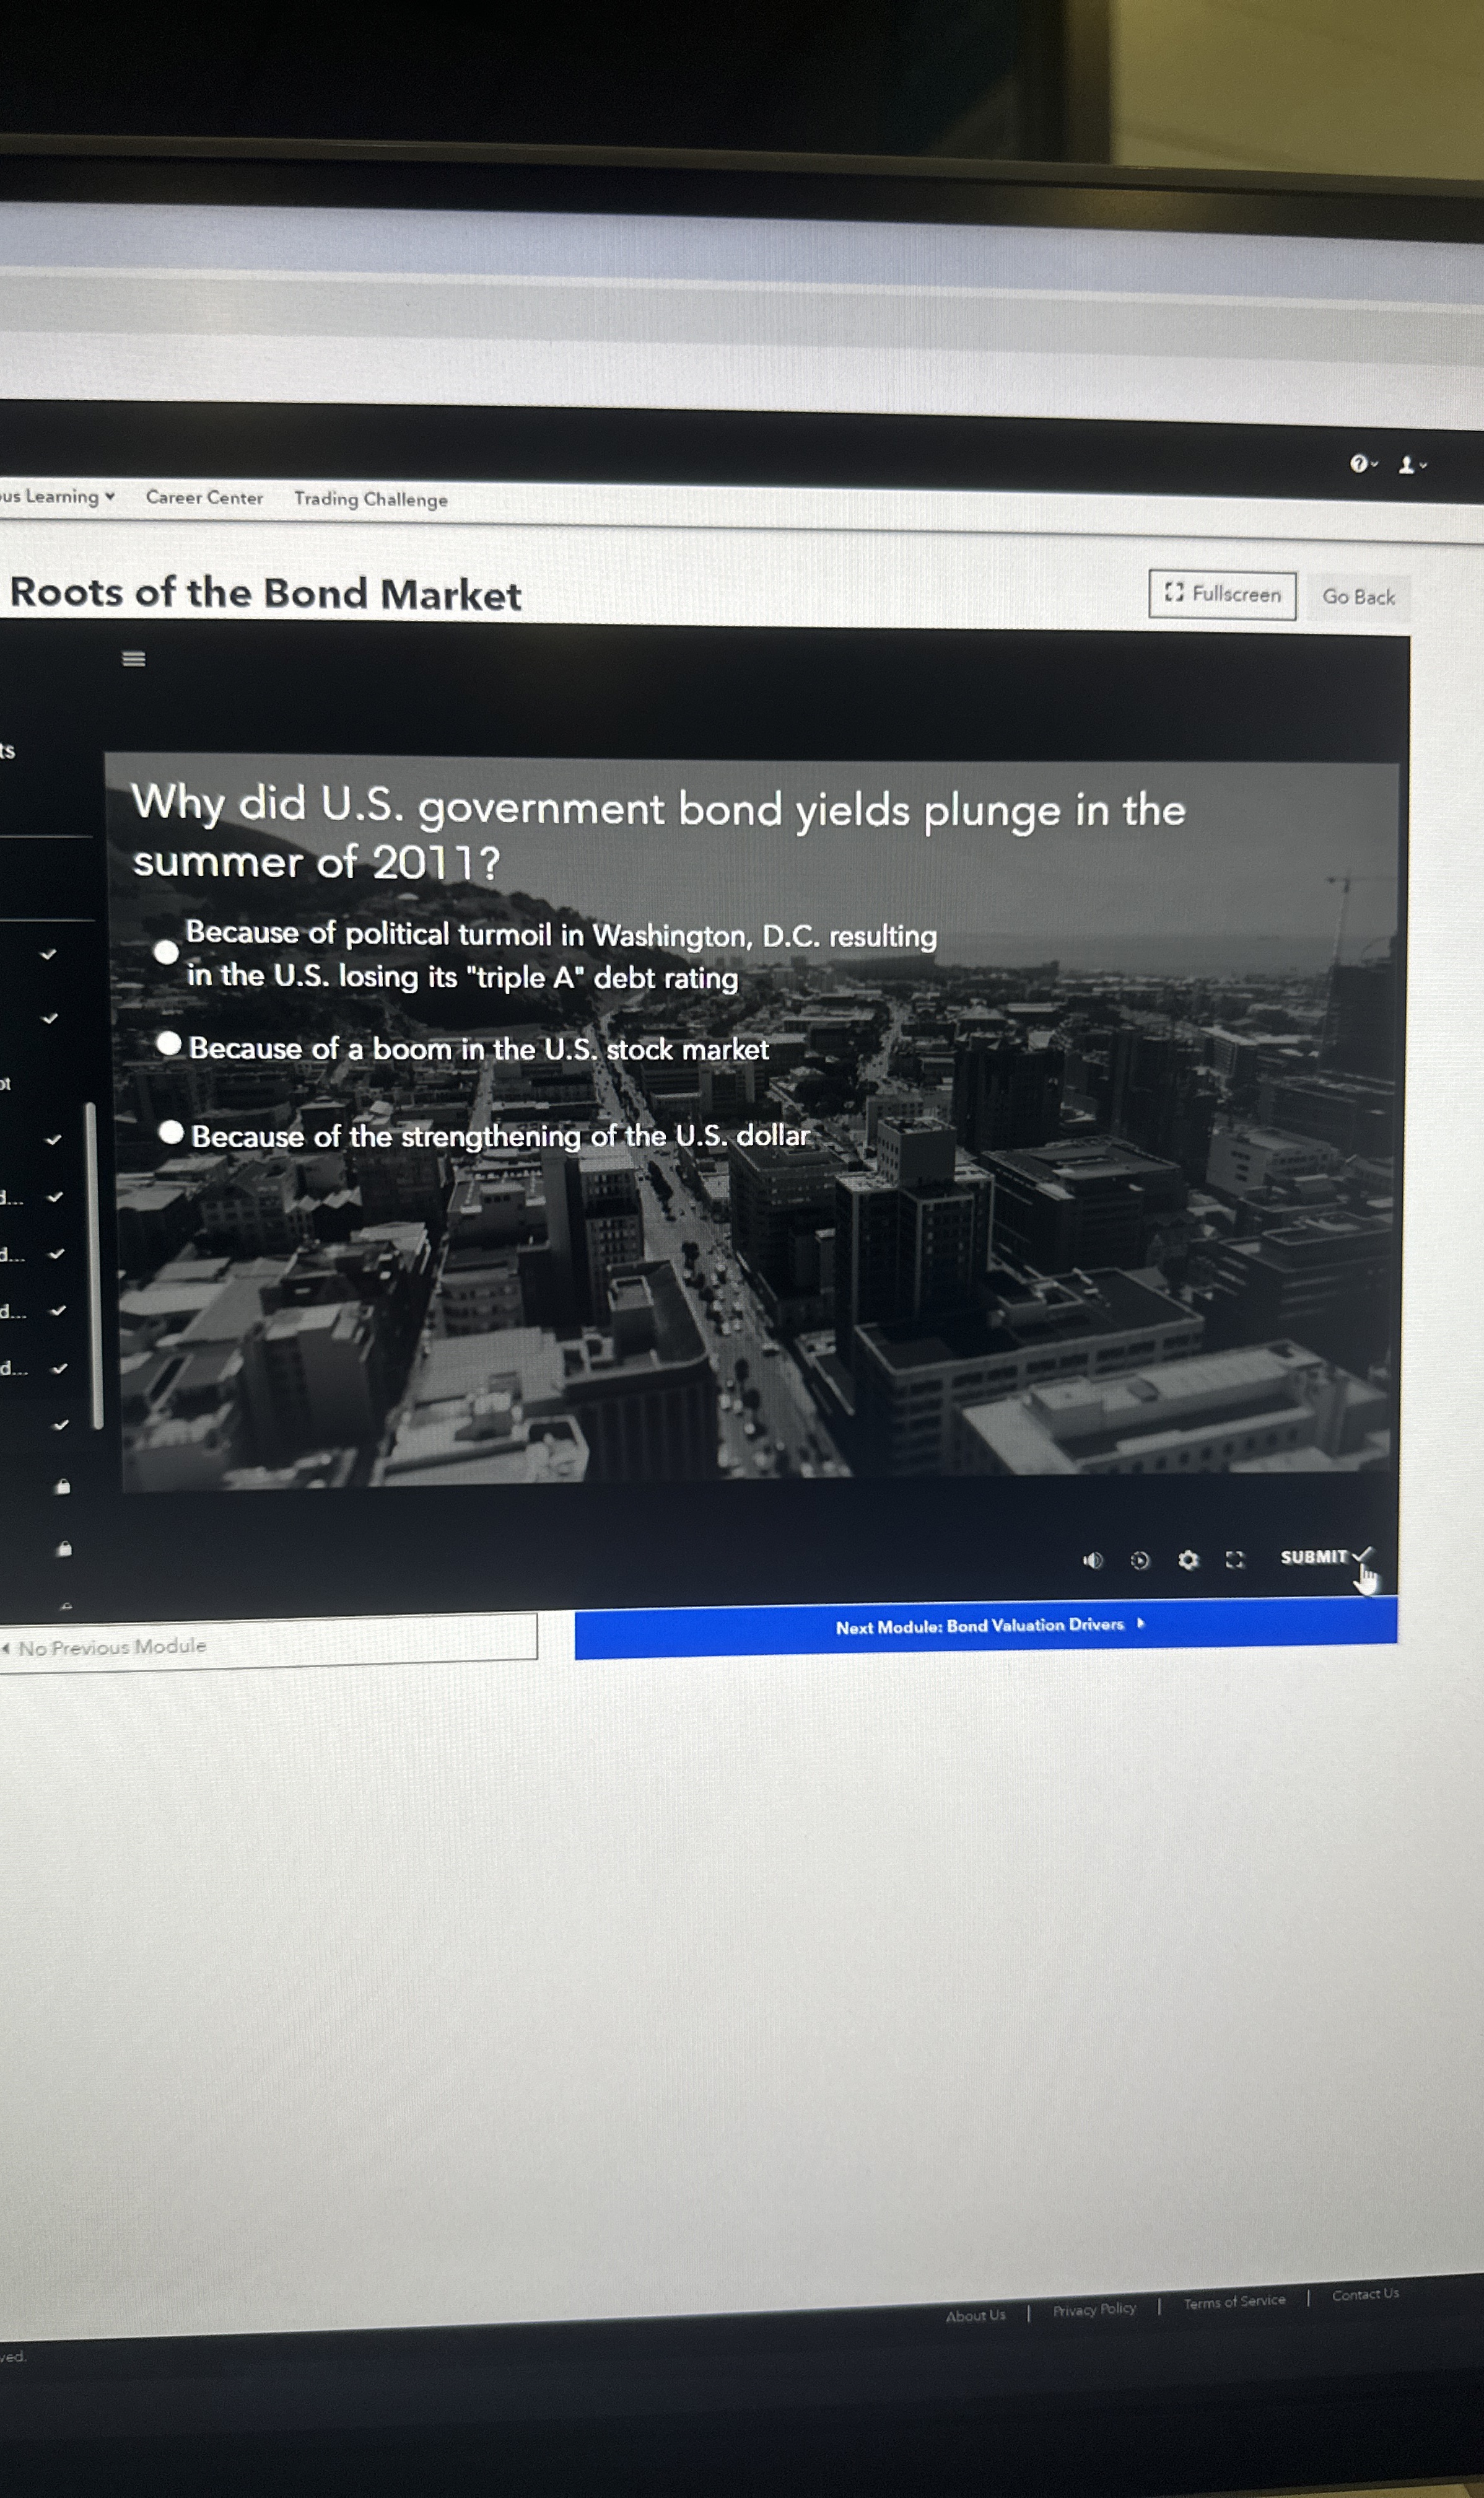Select the 'triple A debt rating' answer option
The image size is (1484, 2498).
point(167,953)
